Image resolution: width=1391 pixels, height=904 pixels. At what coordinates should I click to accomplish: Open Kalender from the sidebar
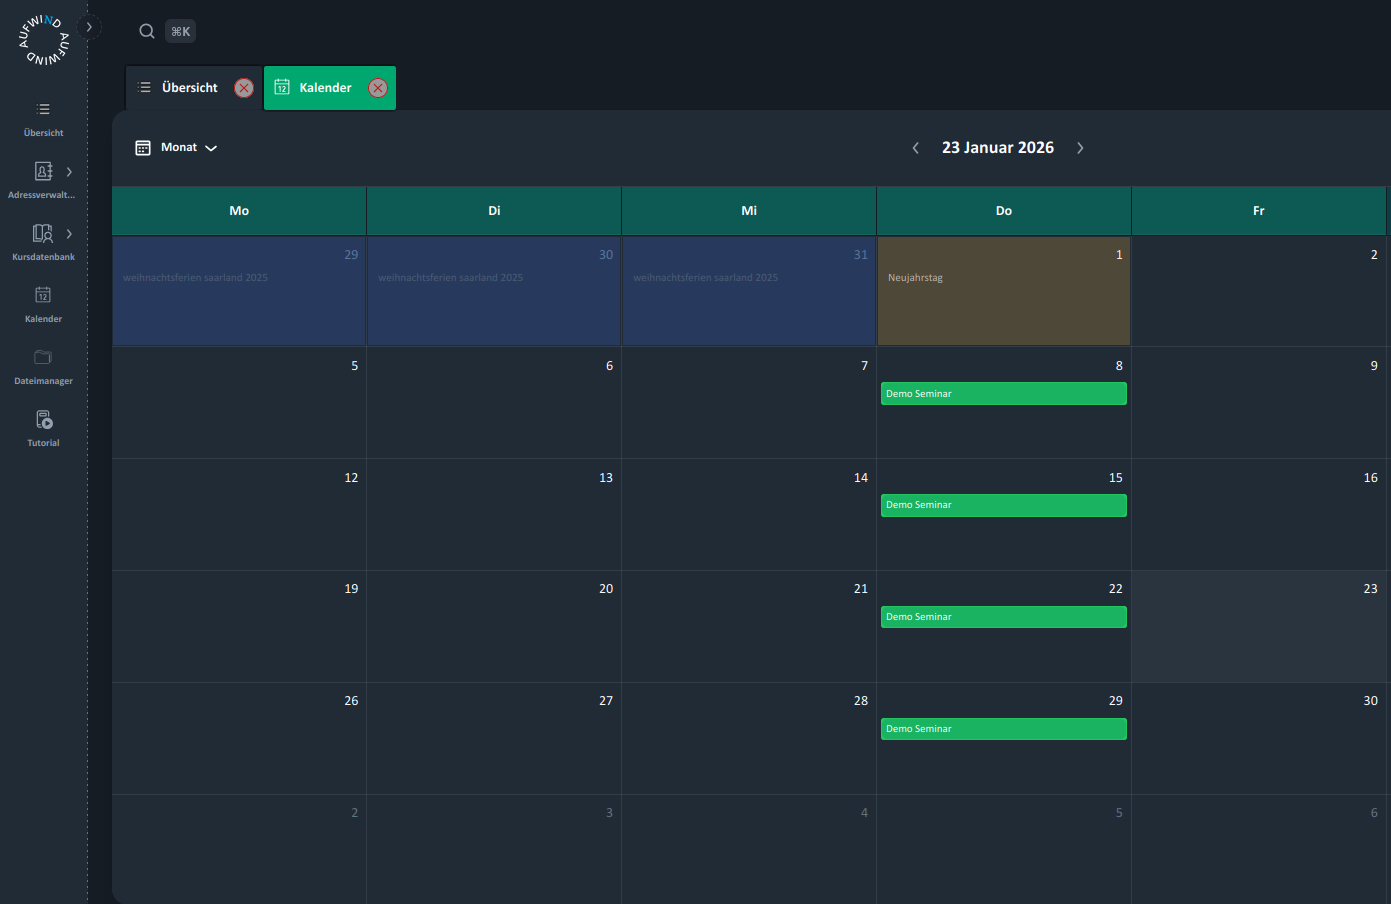(43, 296)
